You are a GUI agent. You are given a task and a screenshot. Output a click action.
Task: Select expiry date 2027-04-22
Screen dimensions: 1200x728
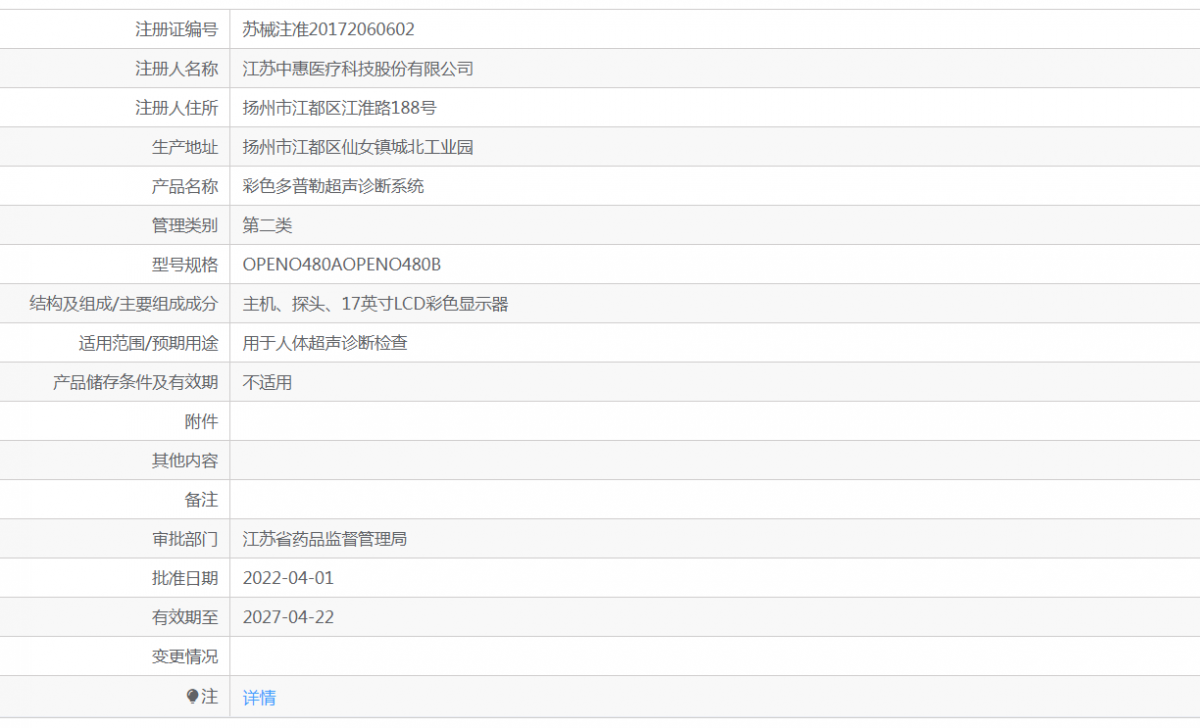tap(288, 617)
